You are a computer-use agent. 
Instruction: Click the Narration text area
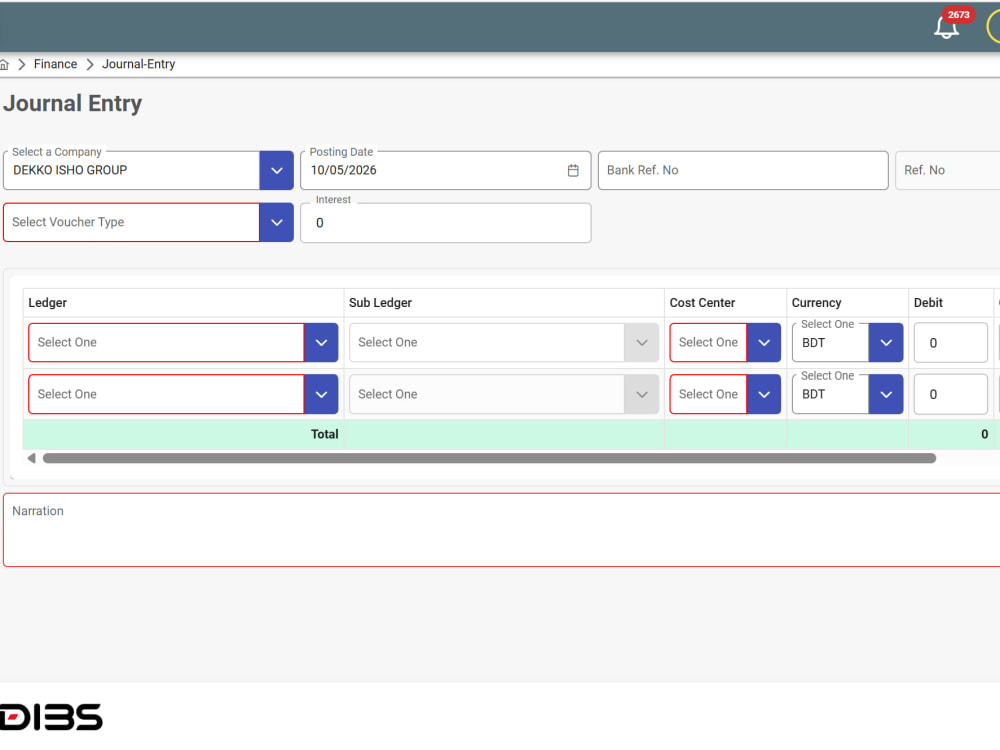tap(501, 529)
